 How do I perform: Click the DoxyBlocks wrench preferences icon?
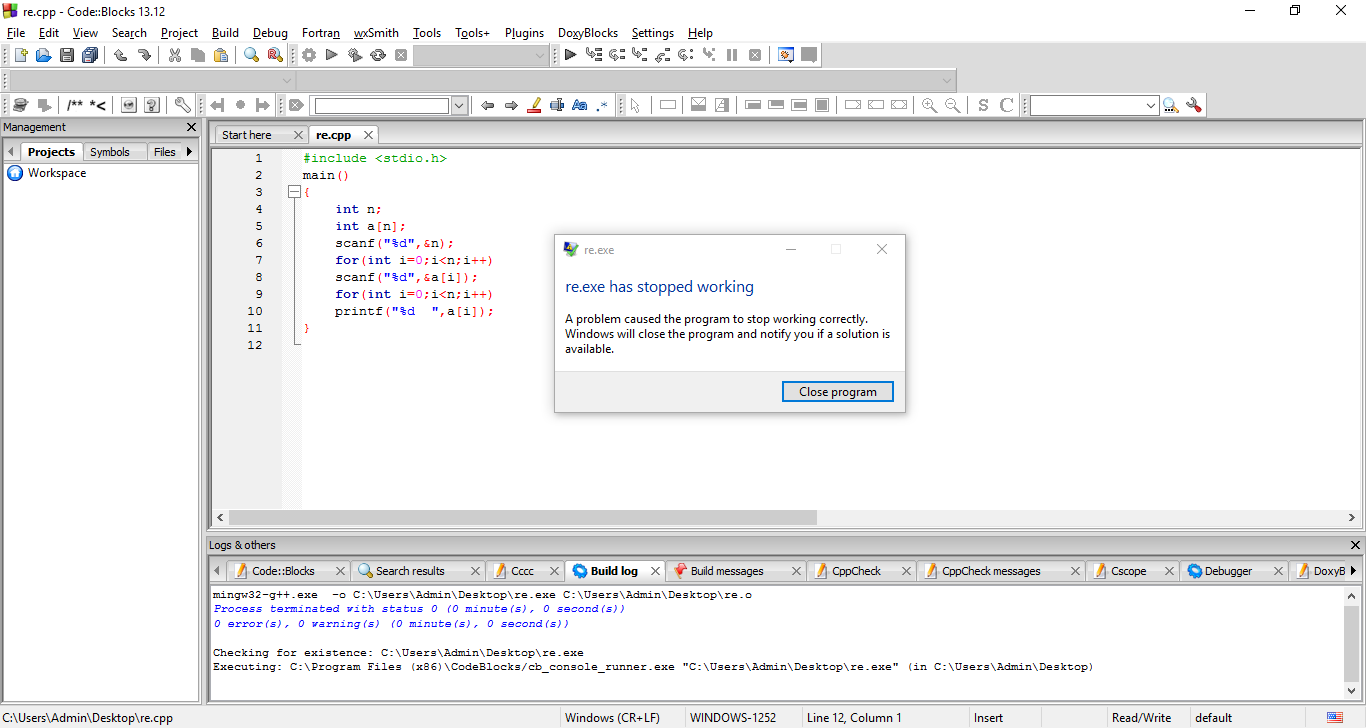pyautogui.click(x=182, y=105)
